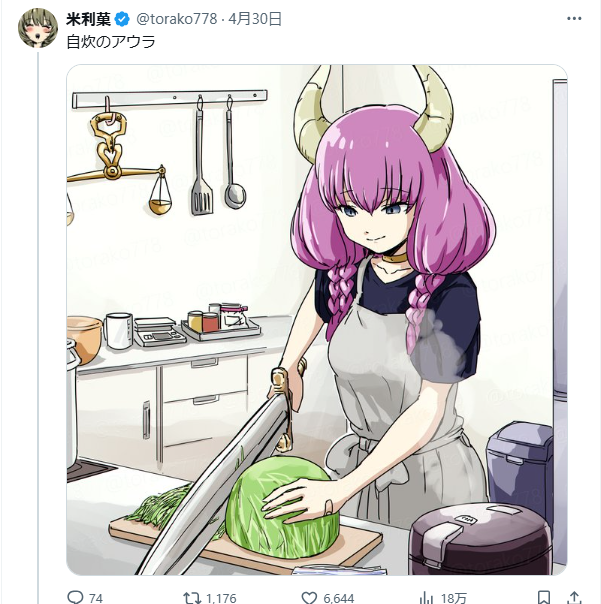
Task: Click the 1,176 reposts count
Action: click(221, 598)
